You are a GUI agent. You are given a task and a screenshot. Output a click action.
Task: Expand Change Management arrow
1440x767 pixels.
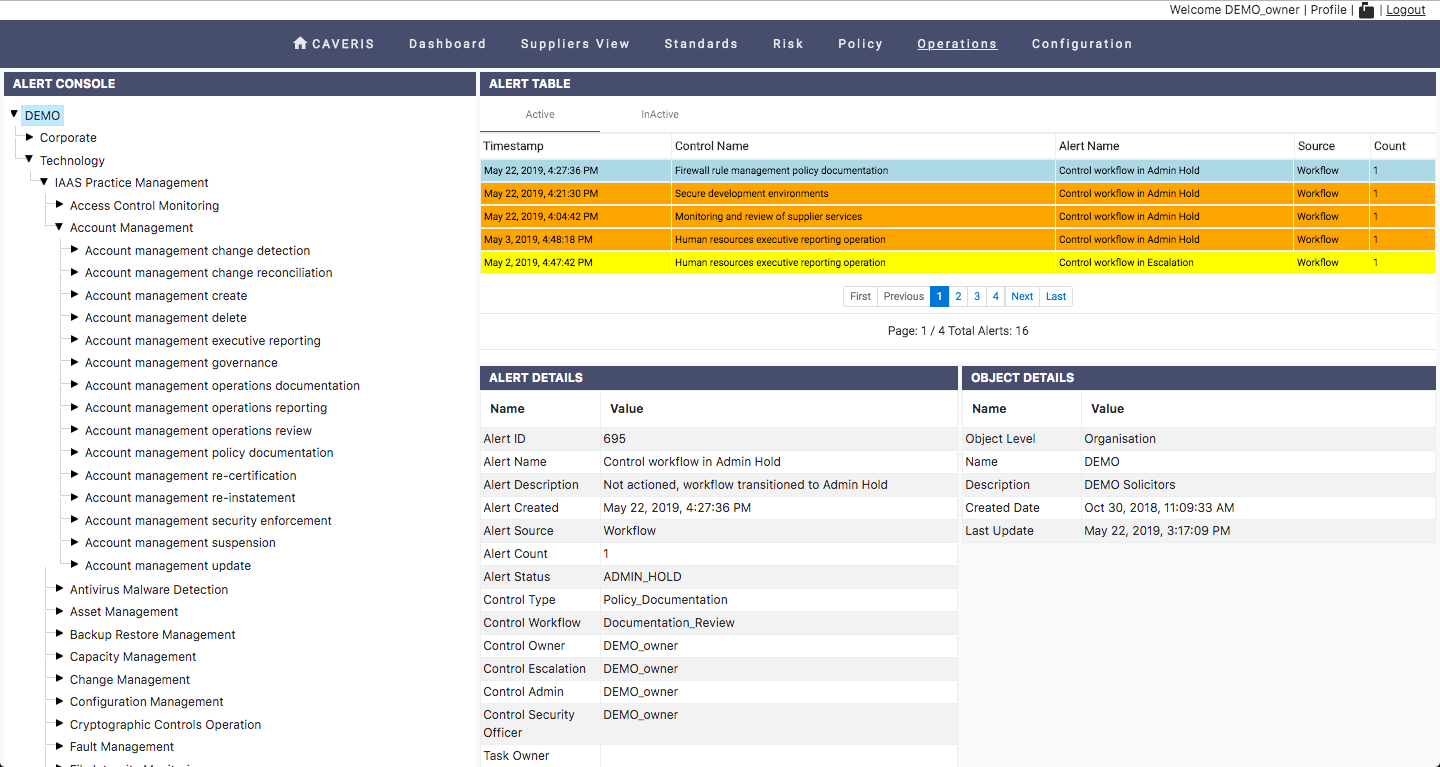click(59, 679)
